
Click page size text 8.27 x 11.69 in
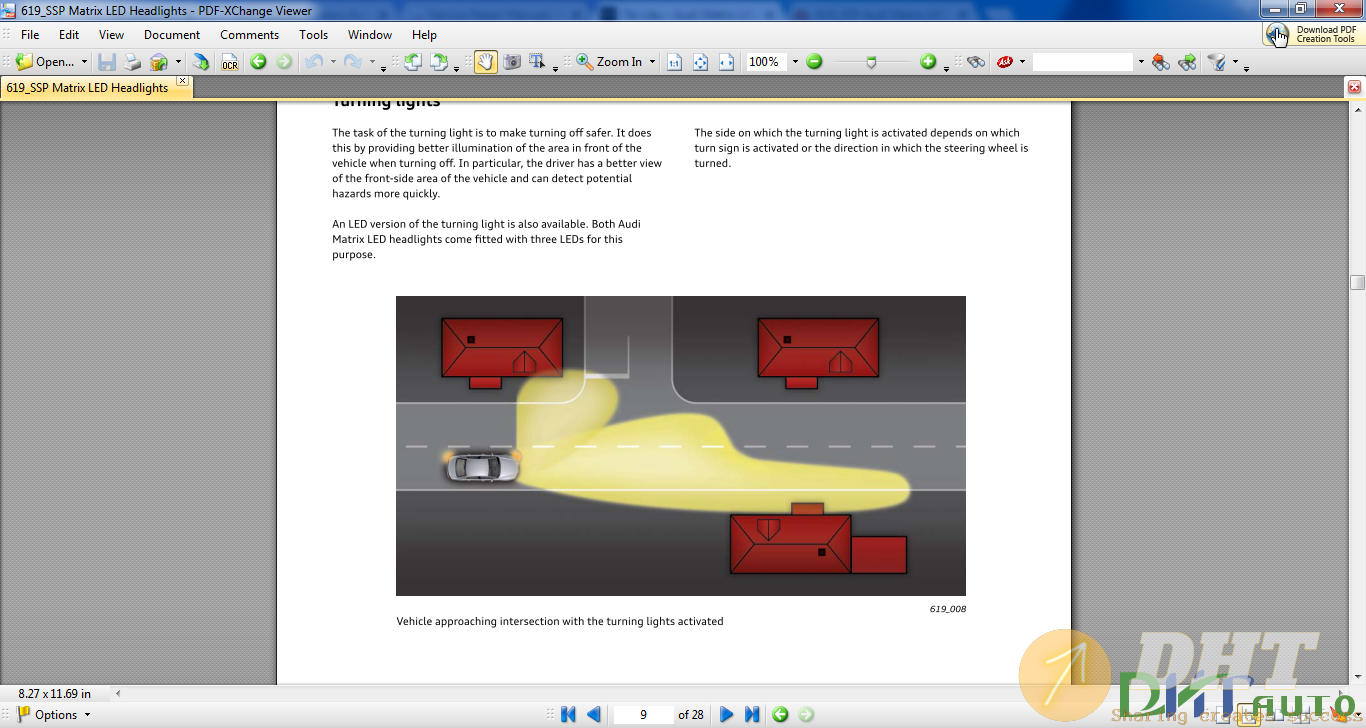tap(55, 693)
